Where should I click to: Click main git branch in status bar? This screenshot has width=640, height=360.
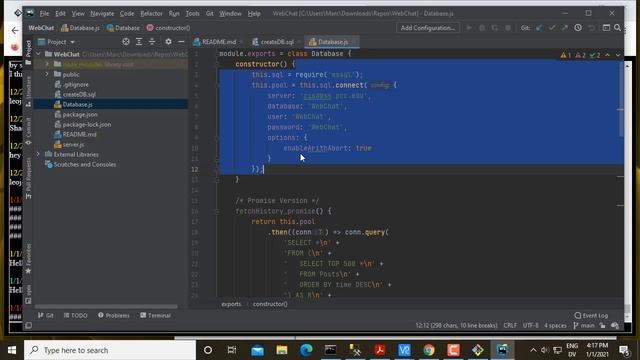[584, 325]
